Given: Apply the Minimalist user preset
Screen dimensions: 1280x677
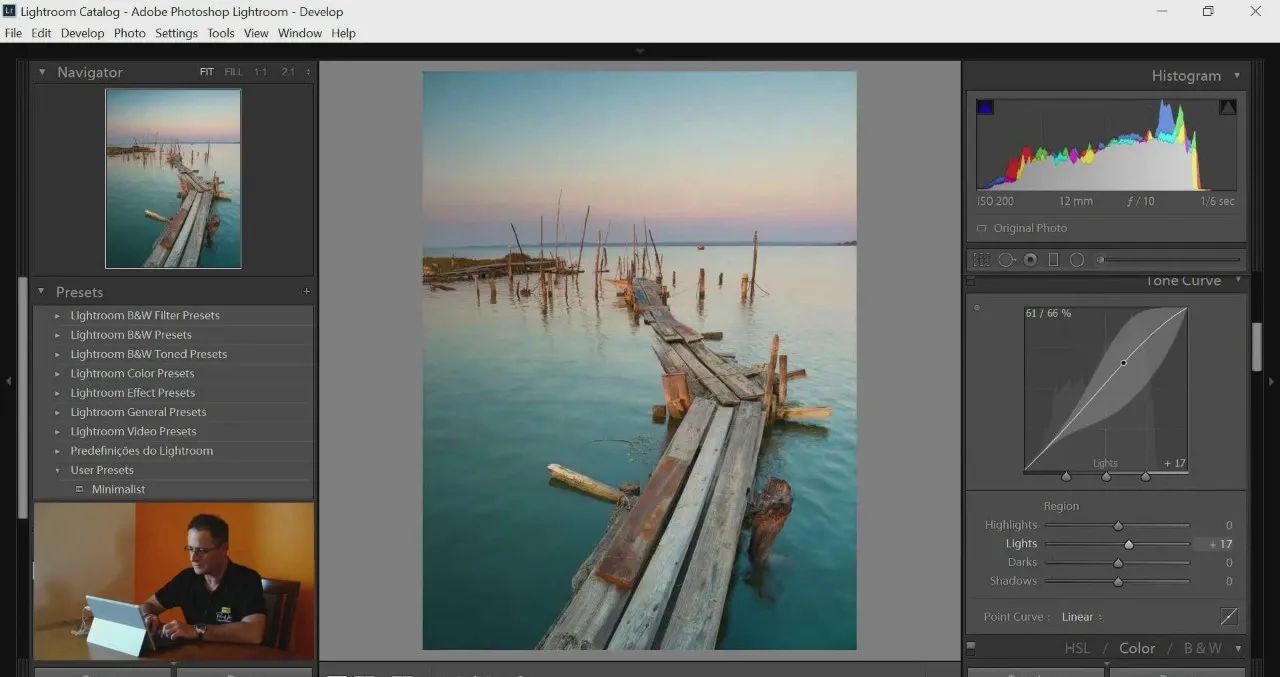Looking at the screenshot, I should (118, 489).
